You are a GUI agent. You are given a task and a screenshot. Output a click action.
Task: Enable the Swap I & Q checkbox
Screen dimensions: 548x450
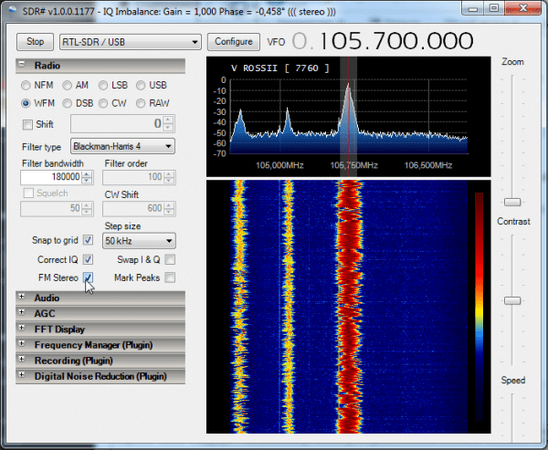point(170,260)
